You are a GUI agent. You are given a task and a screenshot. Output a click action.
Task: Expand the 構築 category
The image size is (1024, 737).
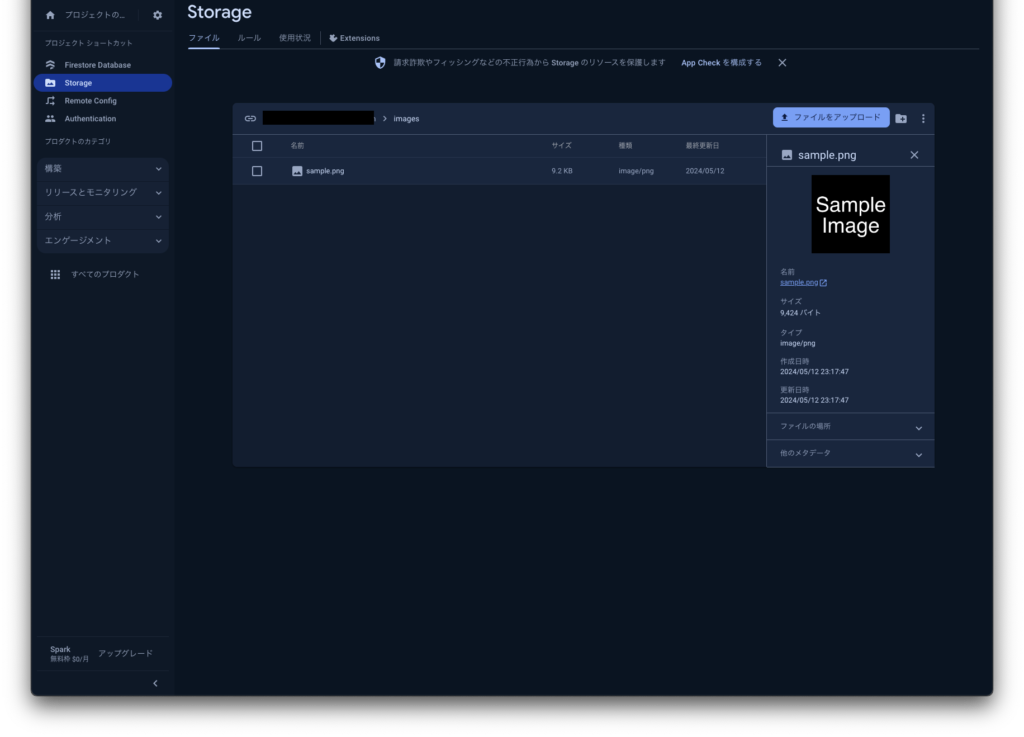103,169
